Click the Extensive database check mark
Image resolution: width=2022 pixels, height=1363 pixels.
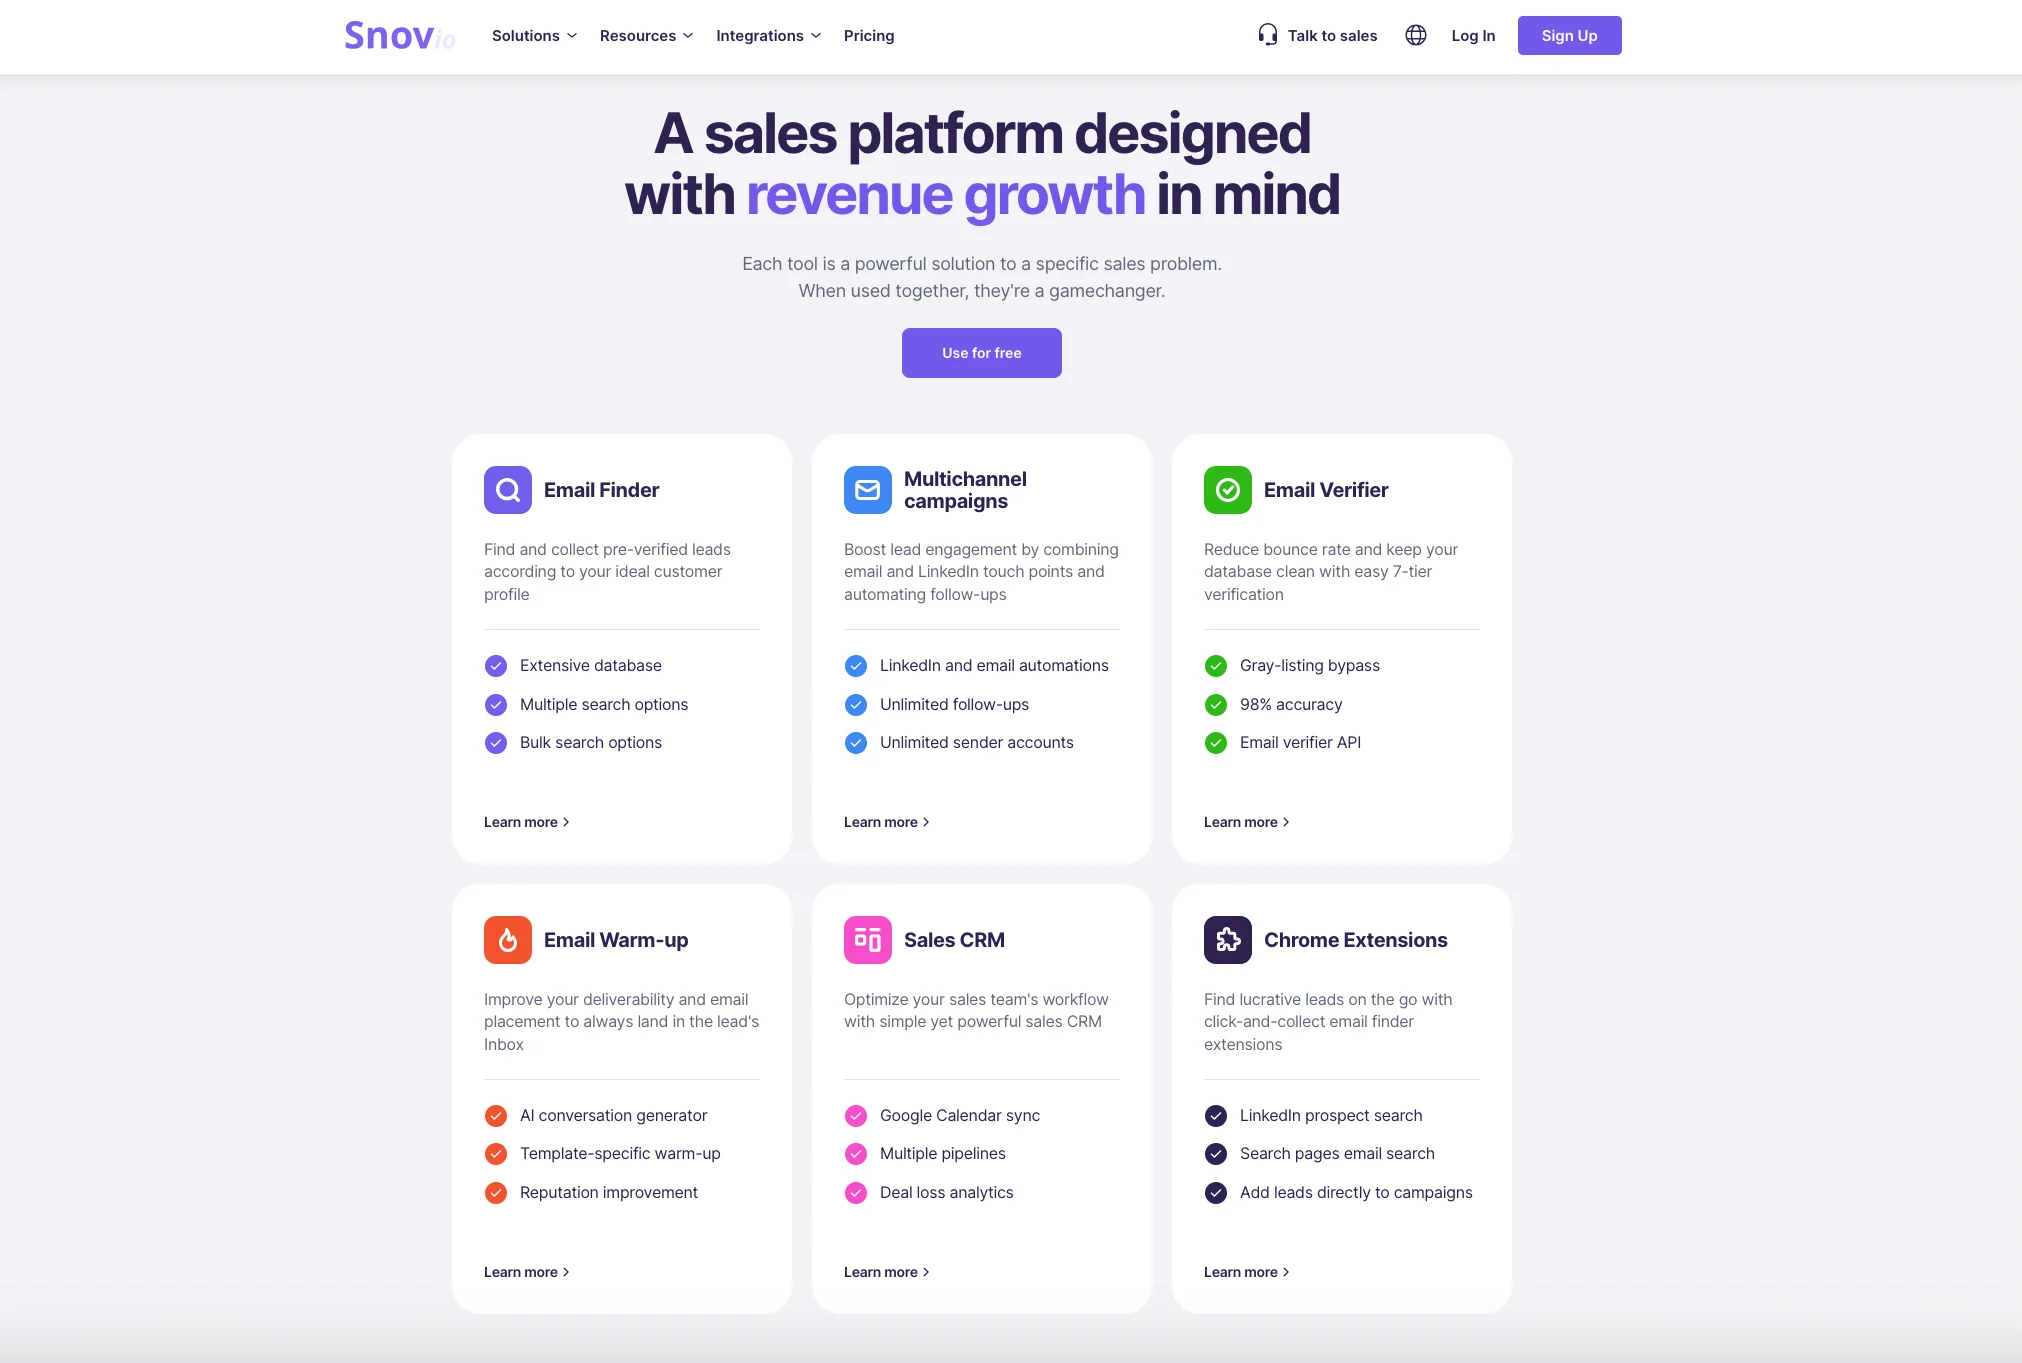[496, 666]
